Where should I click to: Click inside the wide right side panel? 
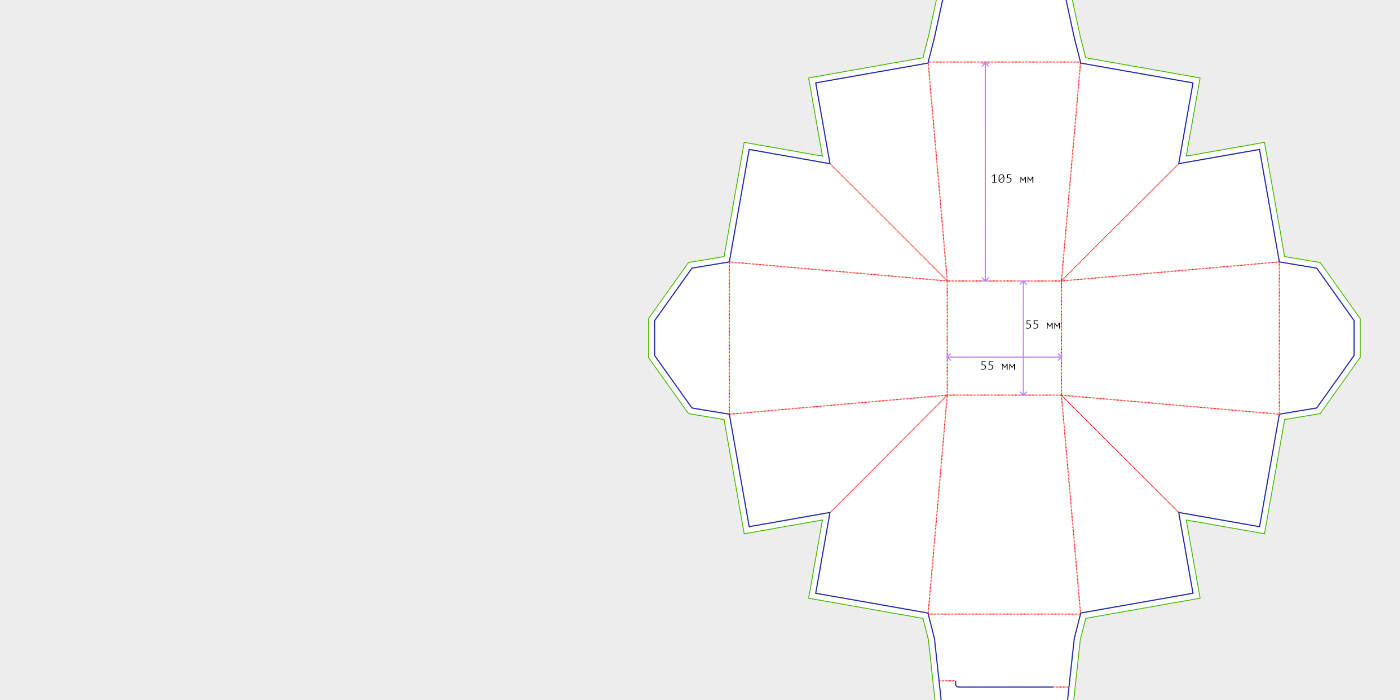pos(1170,338)
